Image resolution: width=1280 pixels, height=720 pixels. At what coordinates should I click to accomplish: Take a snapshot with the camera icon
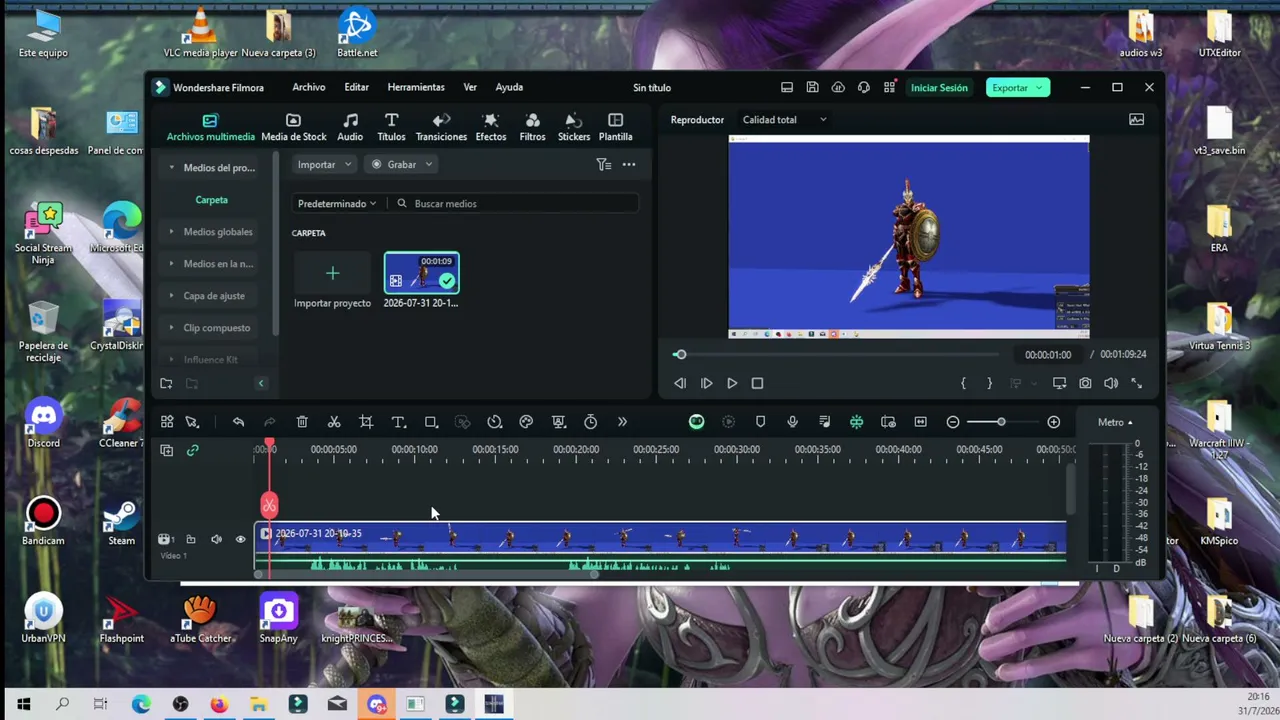[1085, 383]
